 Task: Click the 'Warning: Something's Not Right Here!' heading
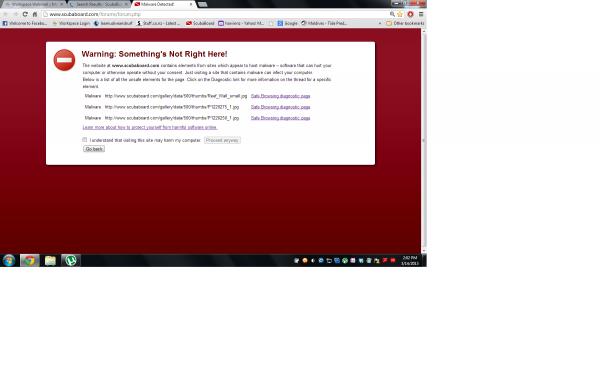tap(154, 54)
